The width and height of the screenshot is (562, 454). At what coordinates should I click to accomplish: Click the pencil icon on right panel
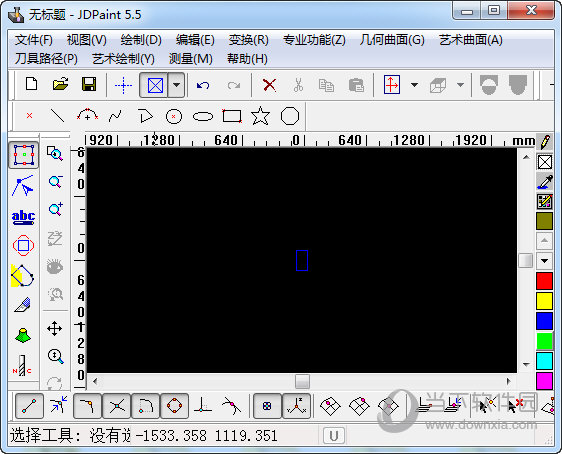tap(544, 142)
